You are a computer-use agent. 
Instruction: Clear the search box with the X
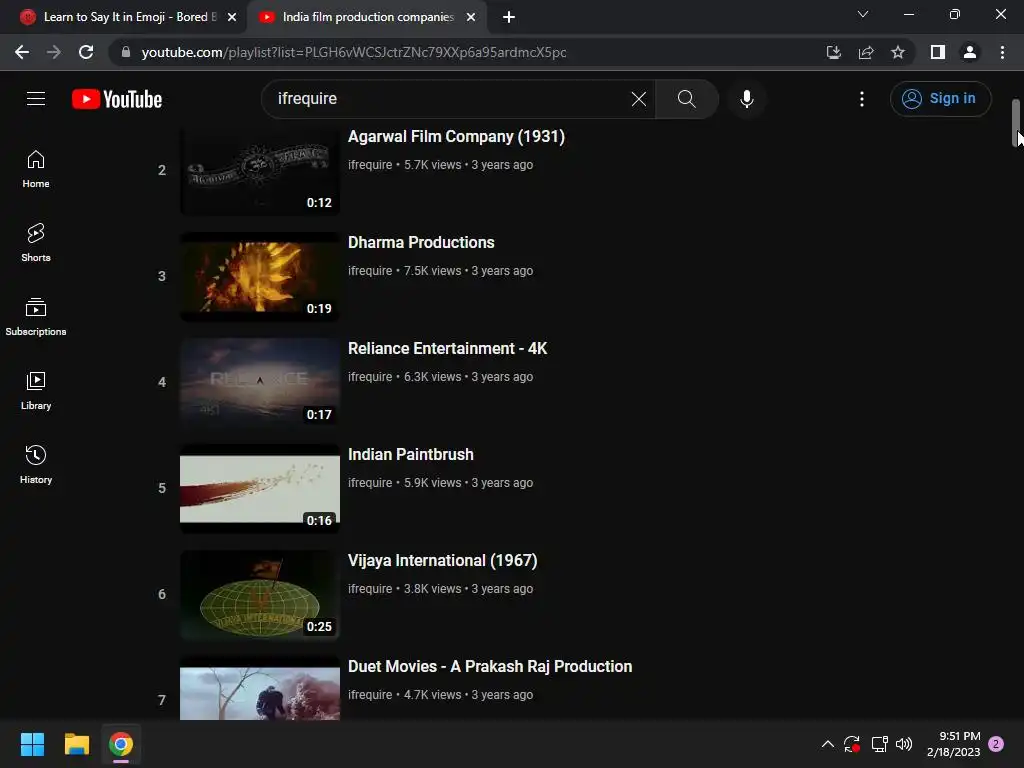coord(639,99)
